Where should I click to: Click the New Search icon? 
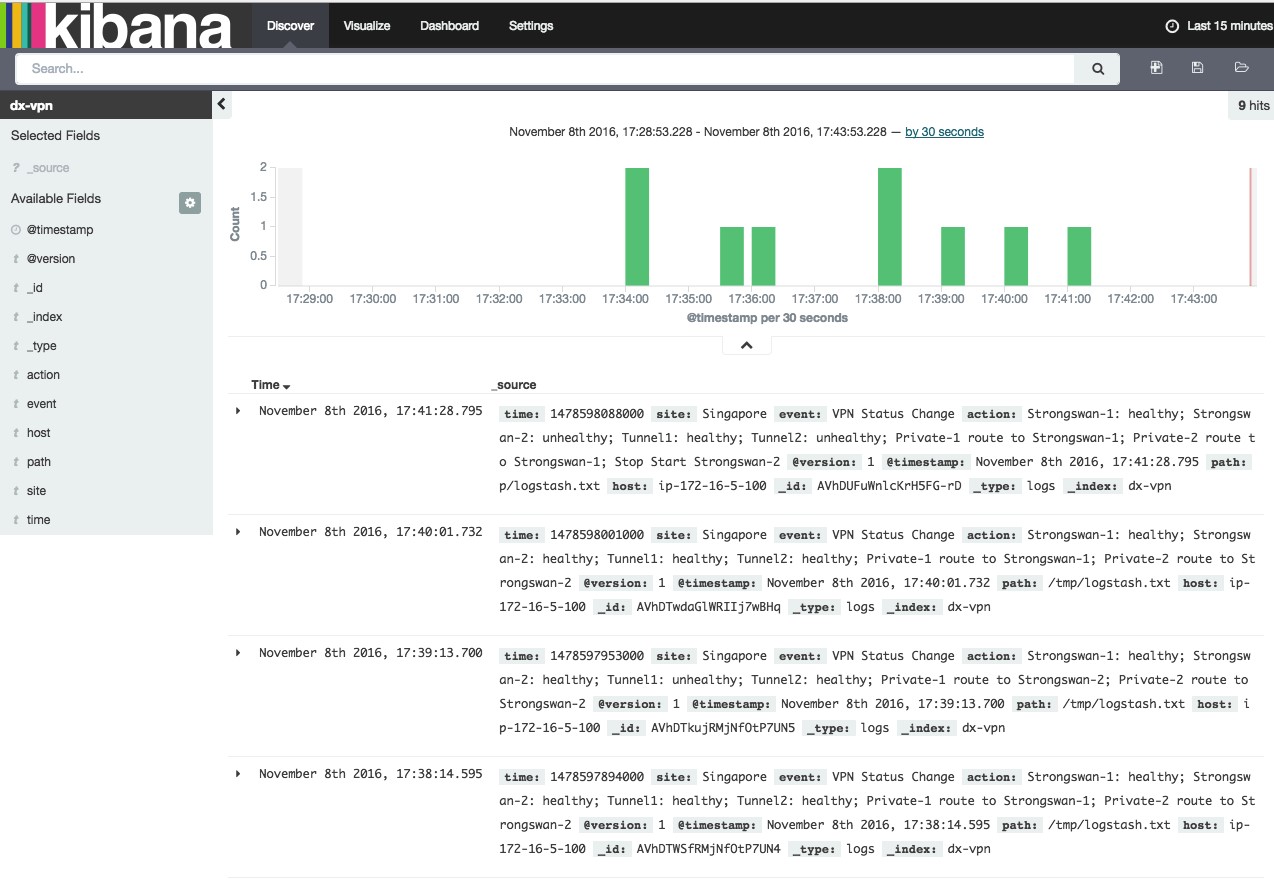(x=1156, y=68)
